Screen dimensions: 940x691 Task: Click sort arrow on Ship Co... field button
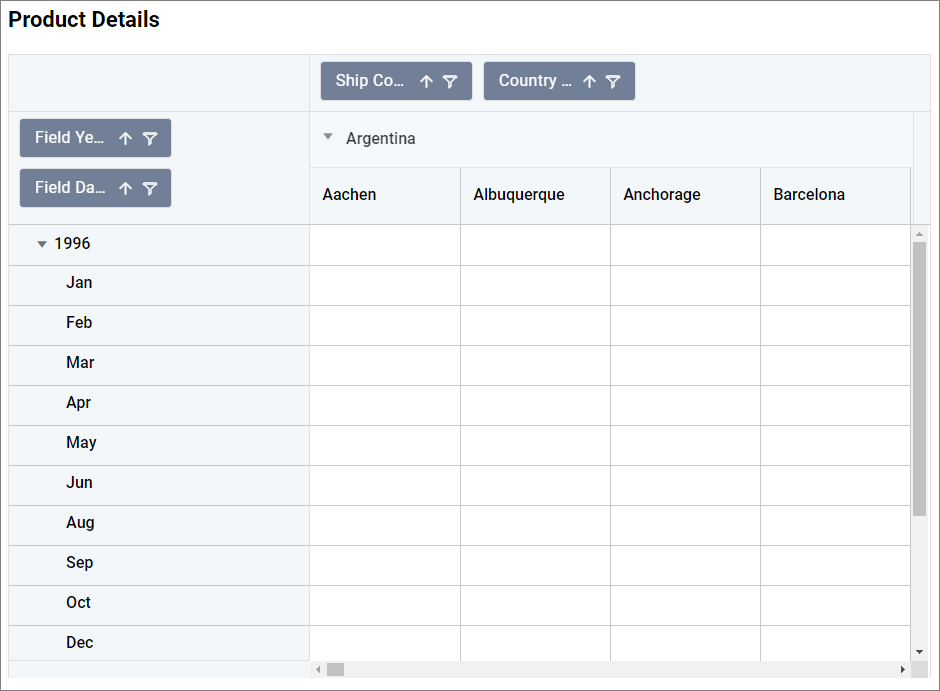point(426,82)
